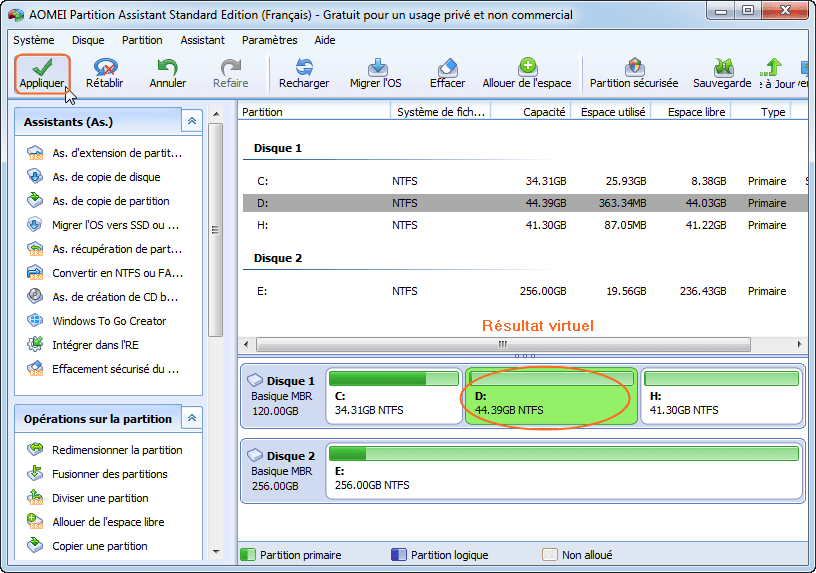The image size is (816, 573).
Task: Open Convertir en NTFS ou FAT32 tool
Action: (105, 273)
